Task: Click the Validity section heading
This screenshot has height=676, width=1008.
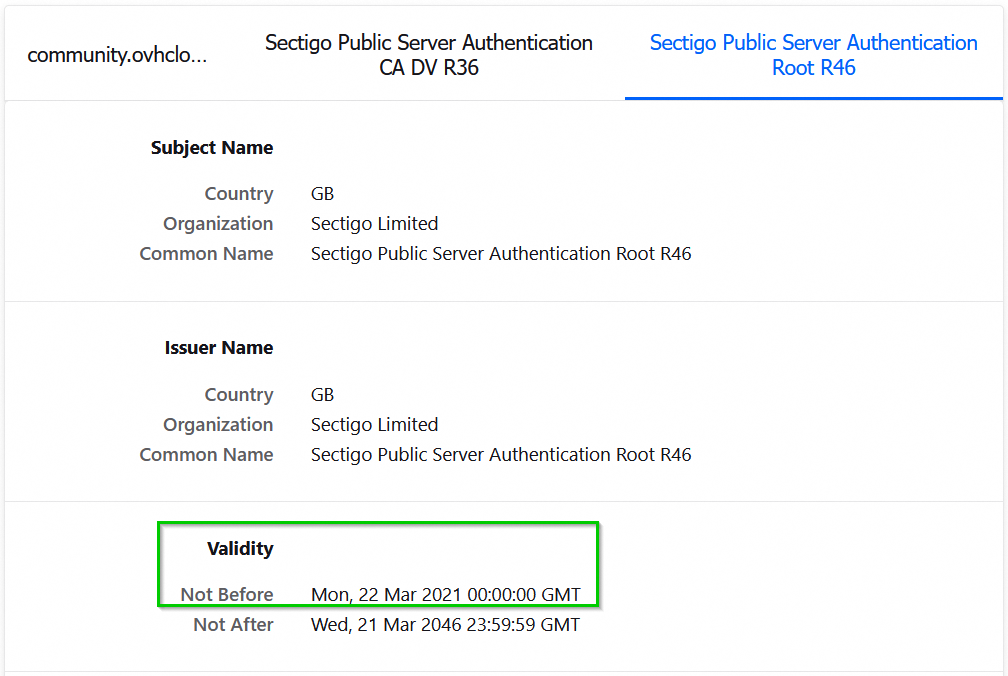Action: pyautogui.click(x=240, y=549)
